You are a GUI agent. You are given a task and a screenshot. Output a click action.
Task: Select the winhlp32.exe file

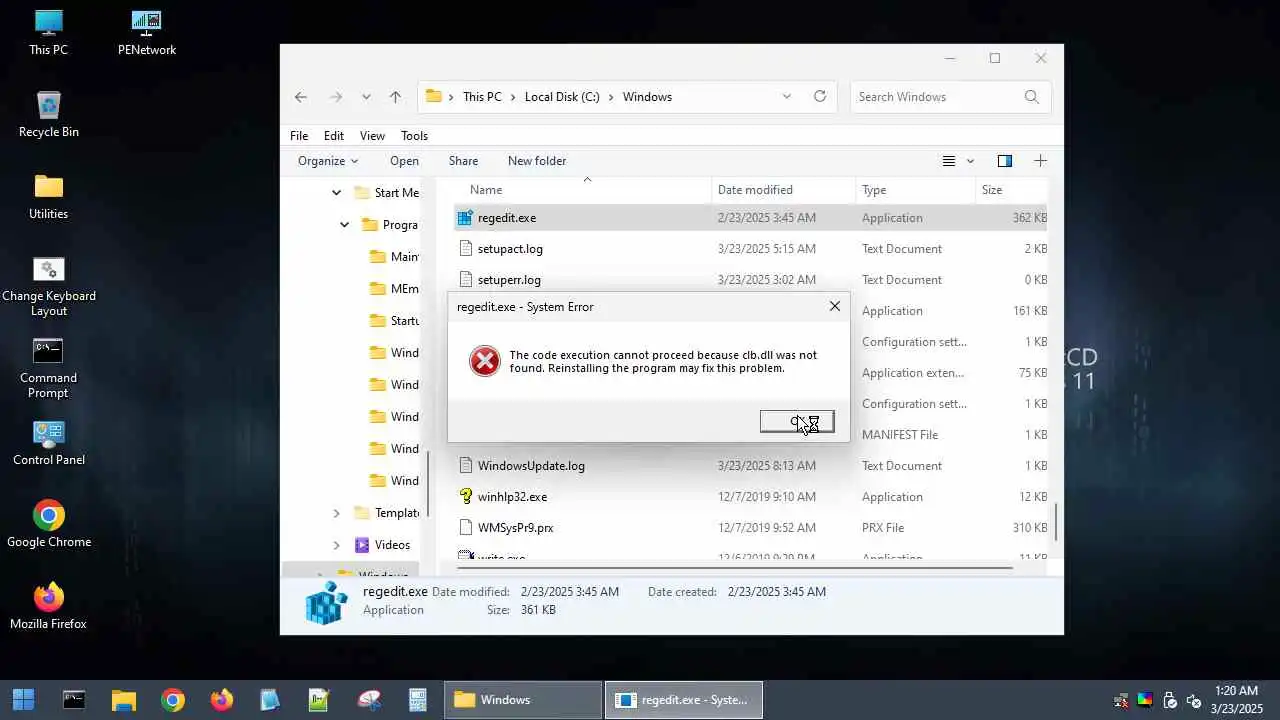[512, 497]
